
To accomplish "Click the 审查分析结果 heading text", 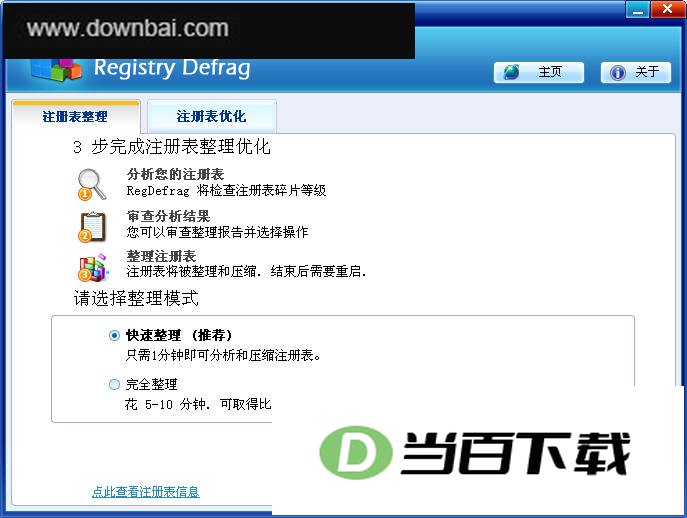I will click(168, 216).
